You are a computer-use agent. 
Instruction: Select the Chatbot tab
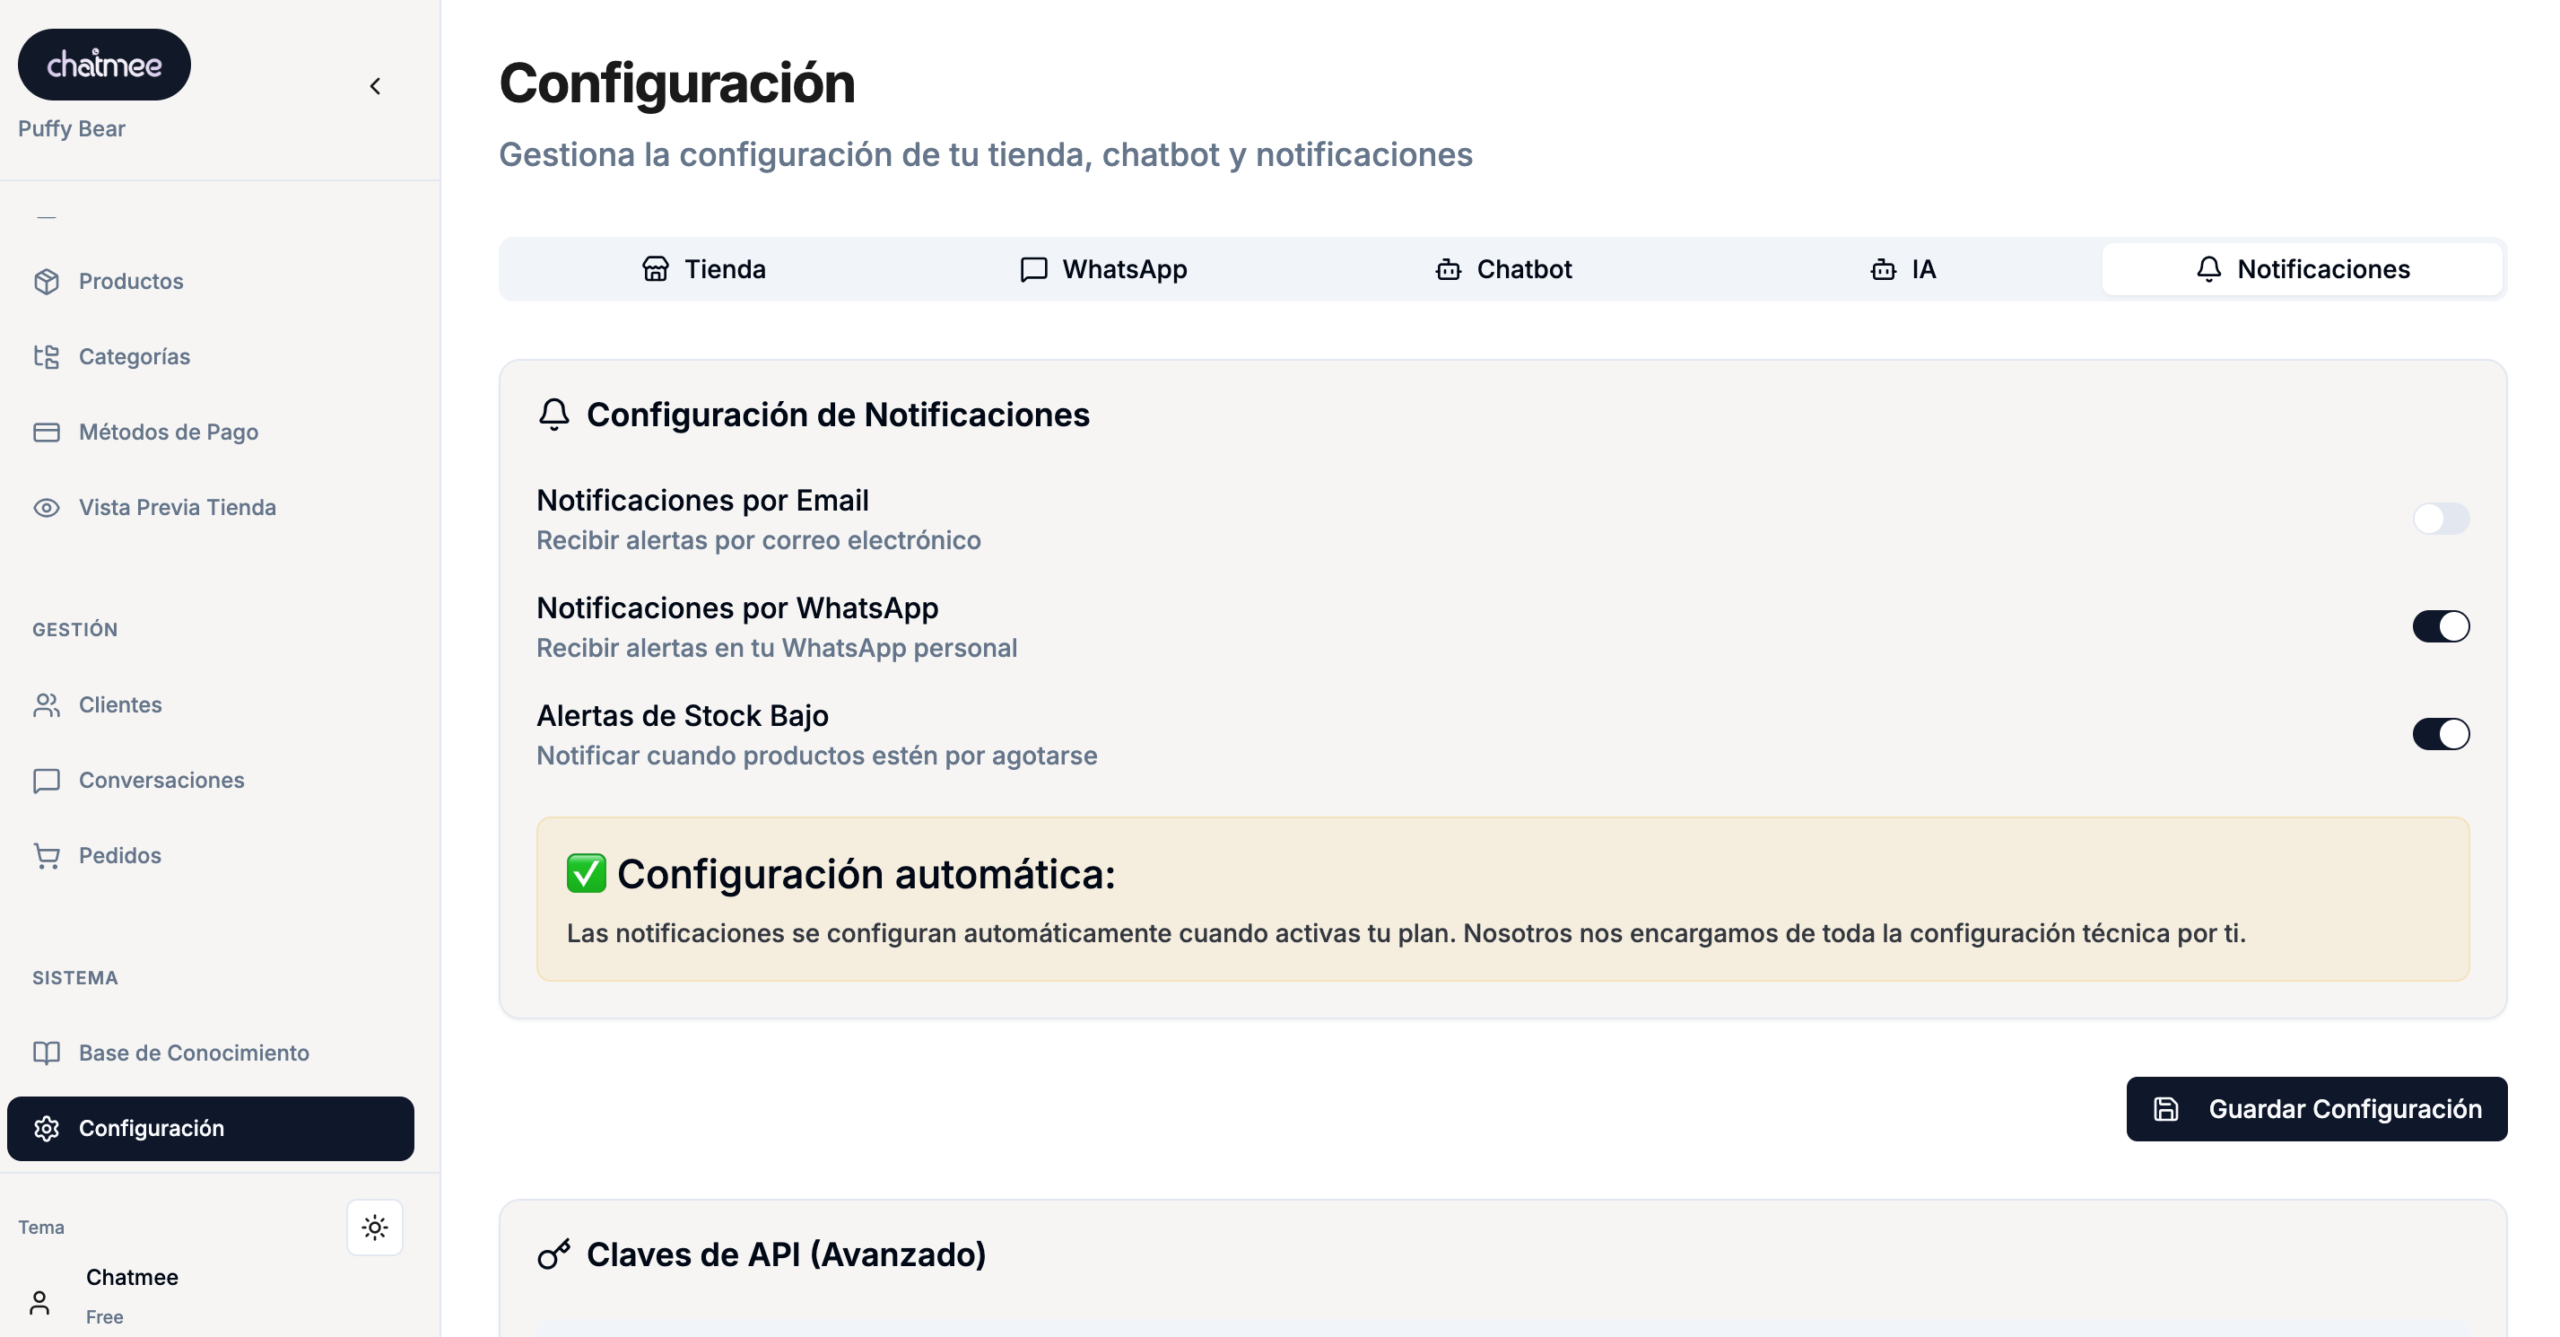pyautogui.click(x=1503, y=269)
